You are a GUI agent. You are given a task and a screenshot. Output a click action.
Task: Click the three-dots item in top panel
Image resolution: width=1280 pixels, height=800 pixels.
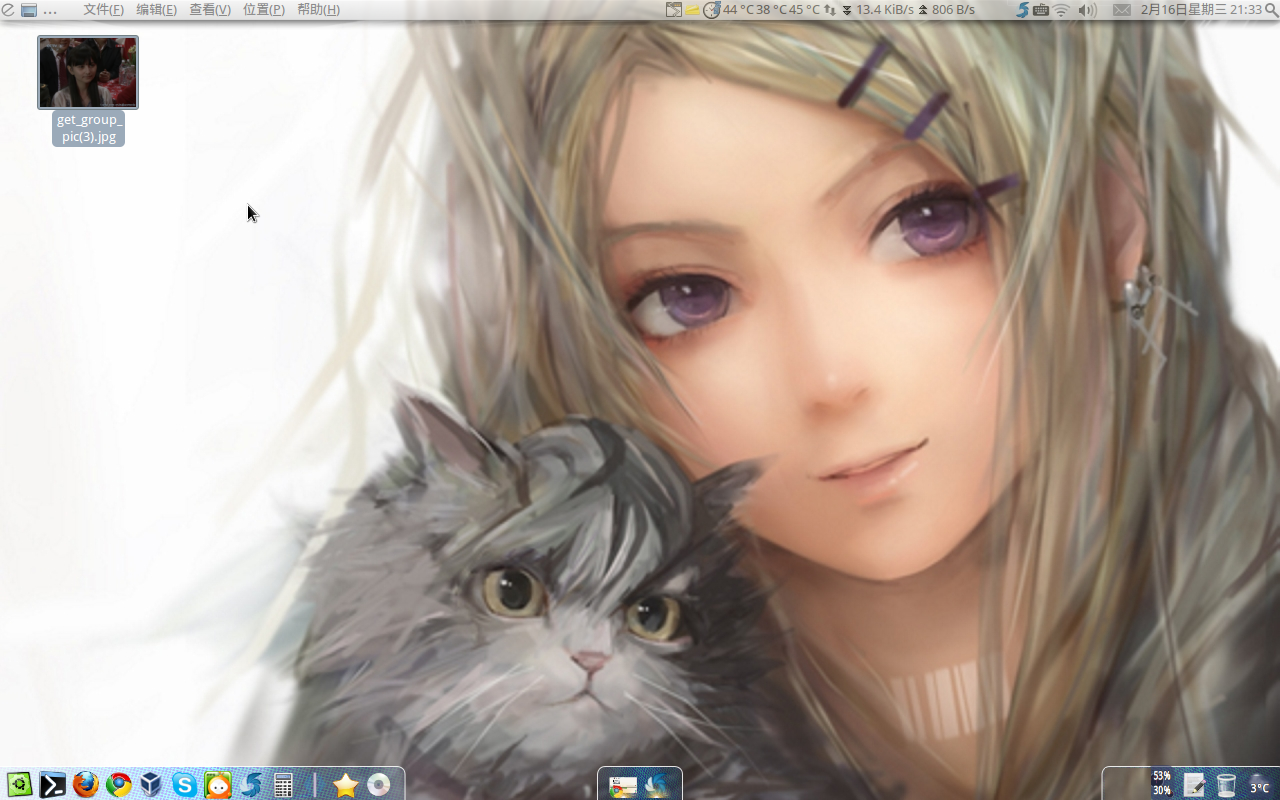[50, 11]
